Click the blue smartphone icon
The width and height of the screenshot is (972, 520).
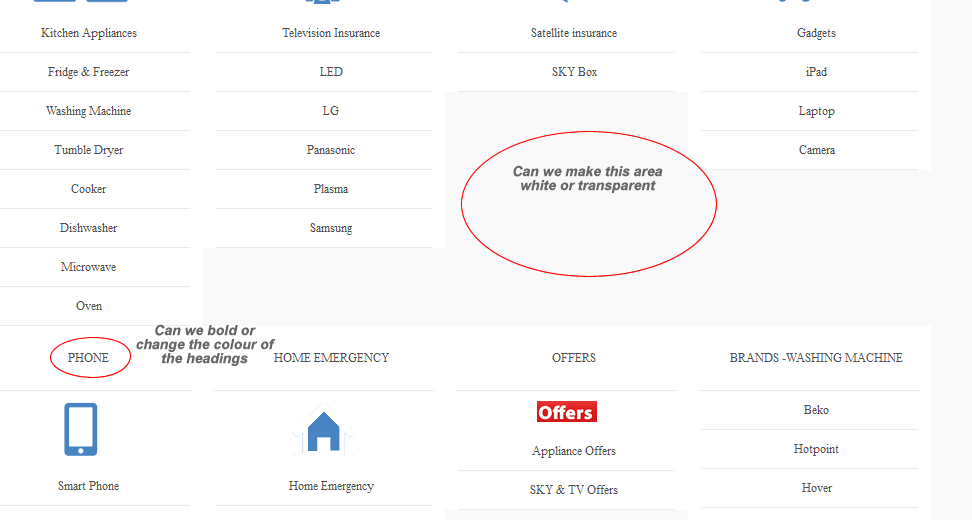[x=81, y=429]
